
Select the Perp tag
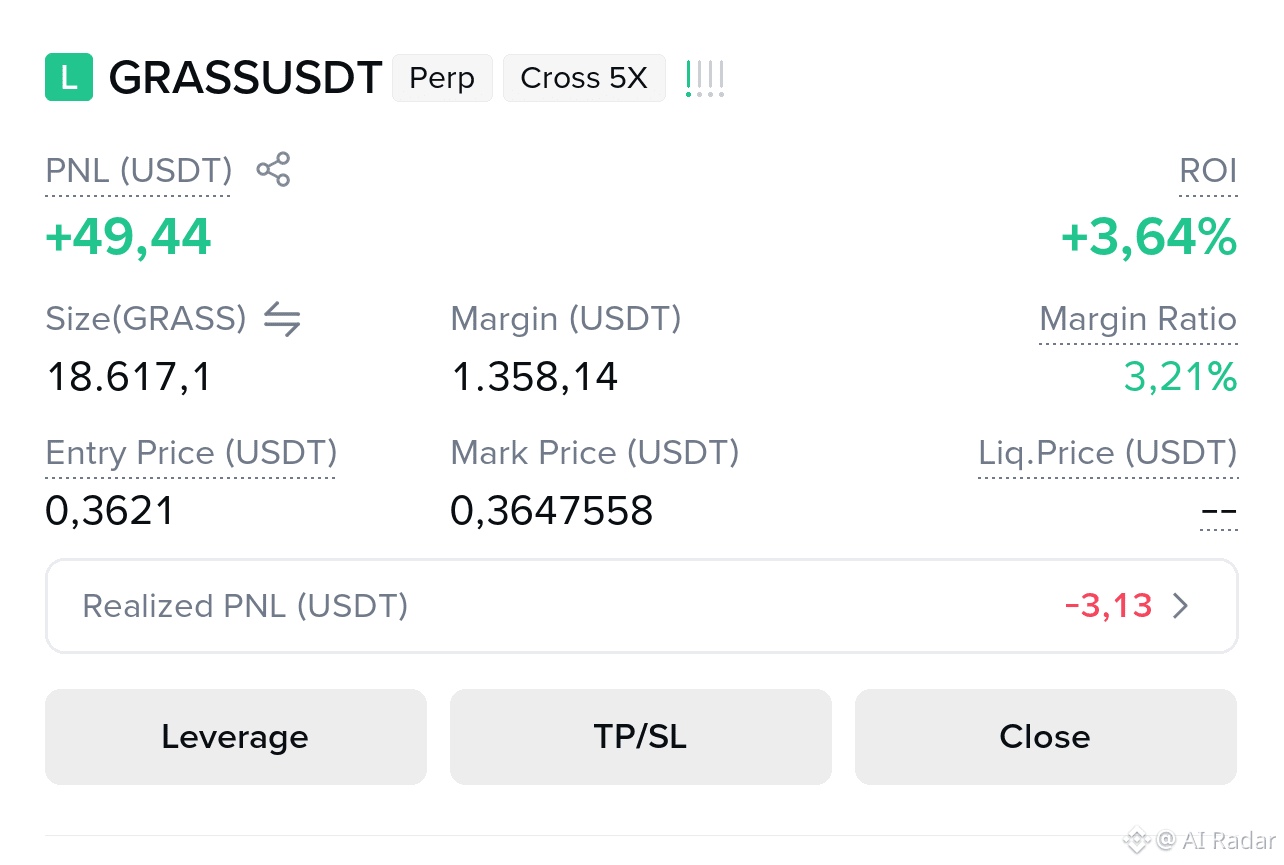[442, 78]
